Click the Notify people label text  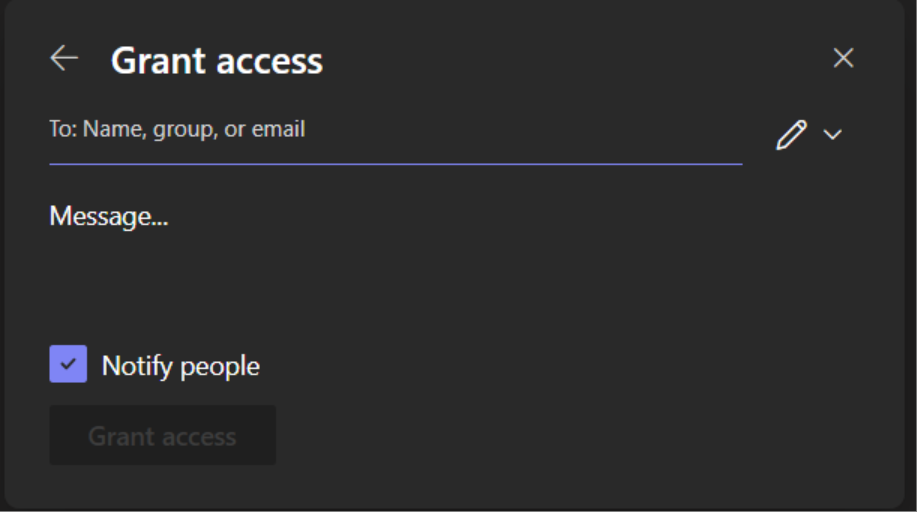pos(181,366)
